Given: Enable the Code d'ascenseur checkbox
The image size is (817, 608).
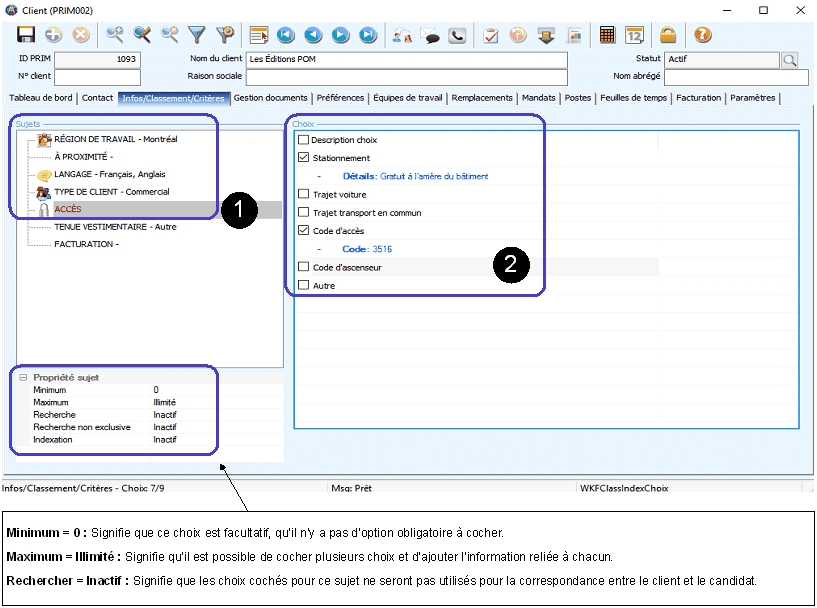Looking at the screenshot, I should coord(304,267).
